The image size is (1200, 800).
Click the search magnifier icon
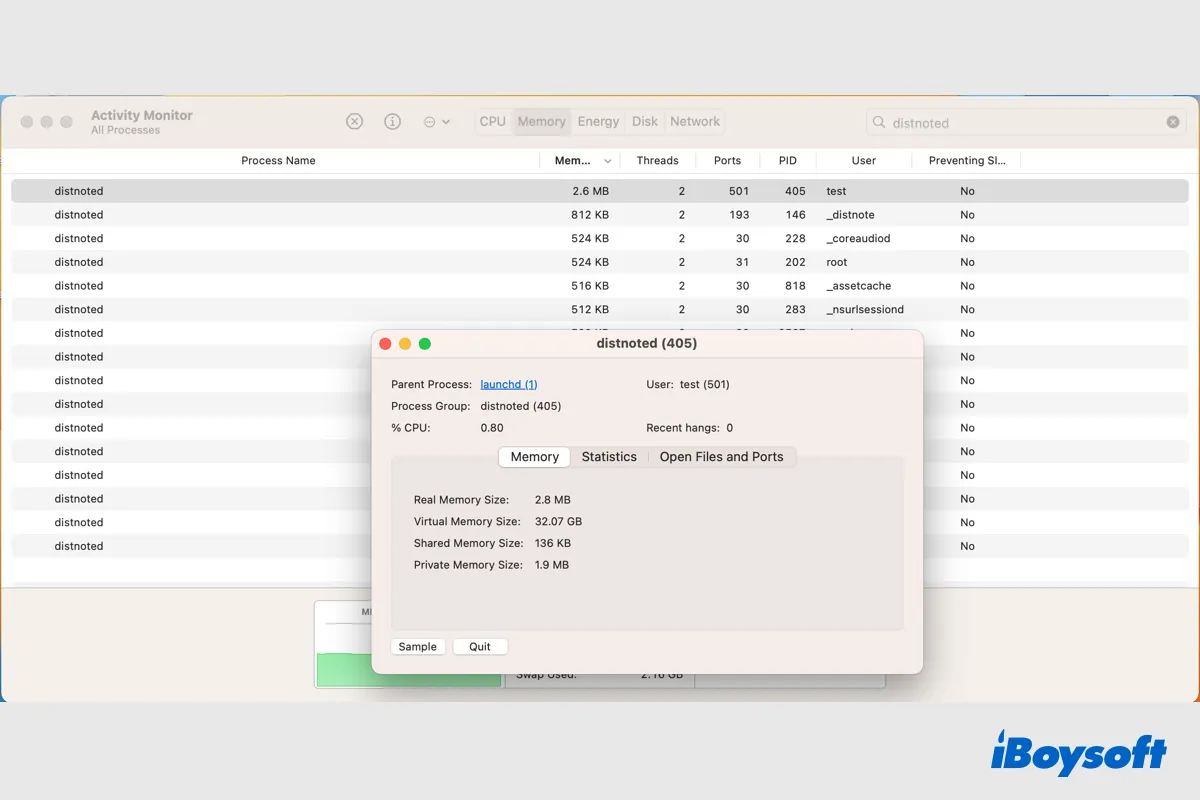pyautogui.click(x=879, y=122)
